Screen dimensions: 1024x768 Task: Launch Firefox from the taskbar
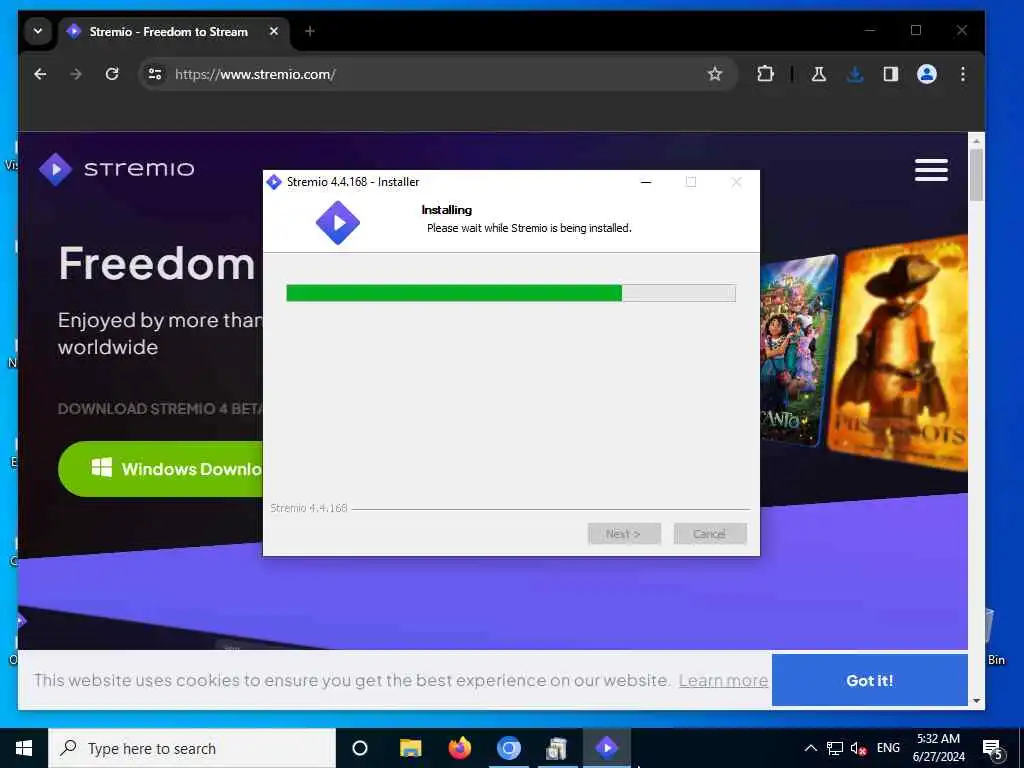point(460,748)
